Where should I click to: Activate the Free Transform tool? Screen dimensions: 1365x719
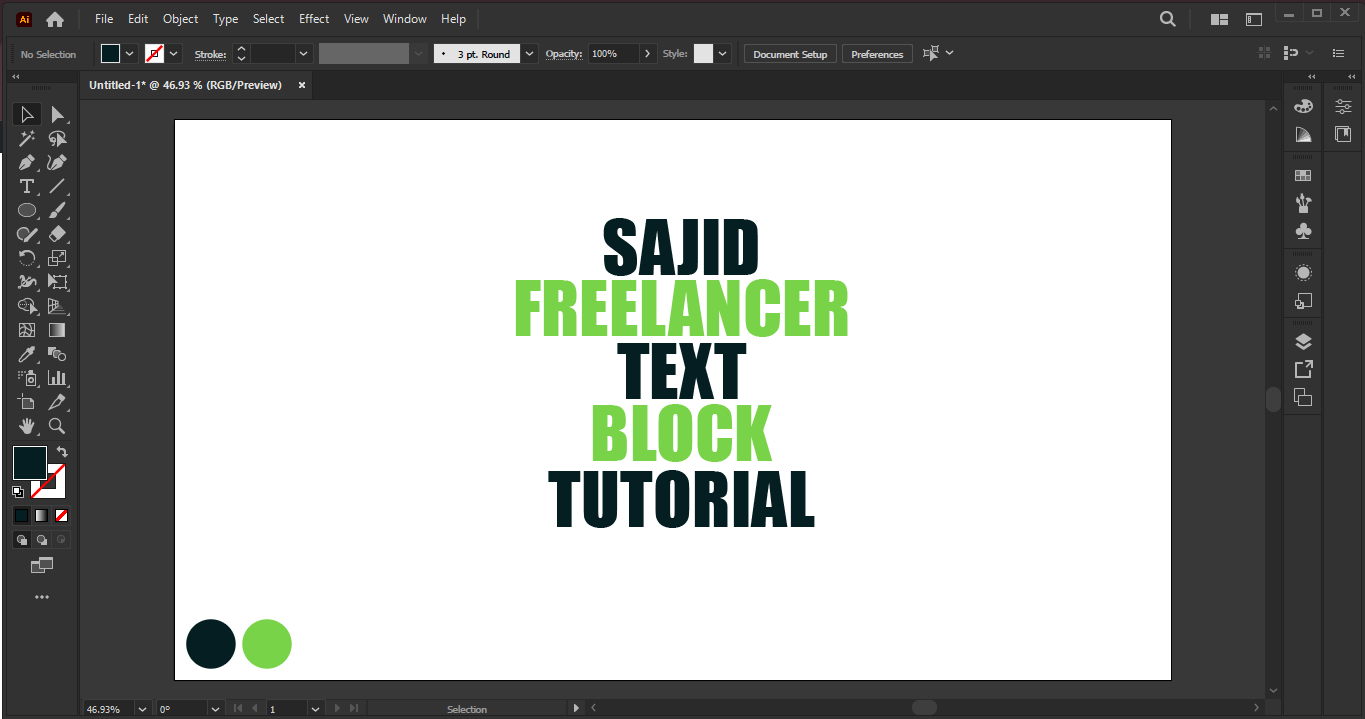(x=58, y=282)
